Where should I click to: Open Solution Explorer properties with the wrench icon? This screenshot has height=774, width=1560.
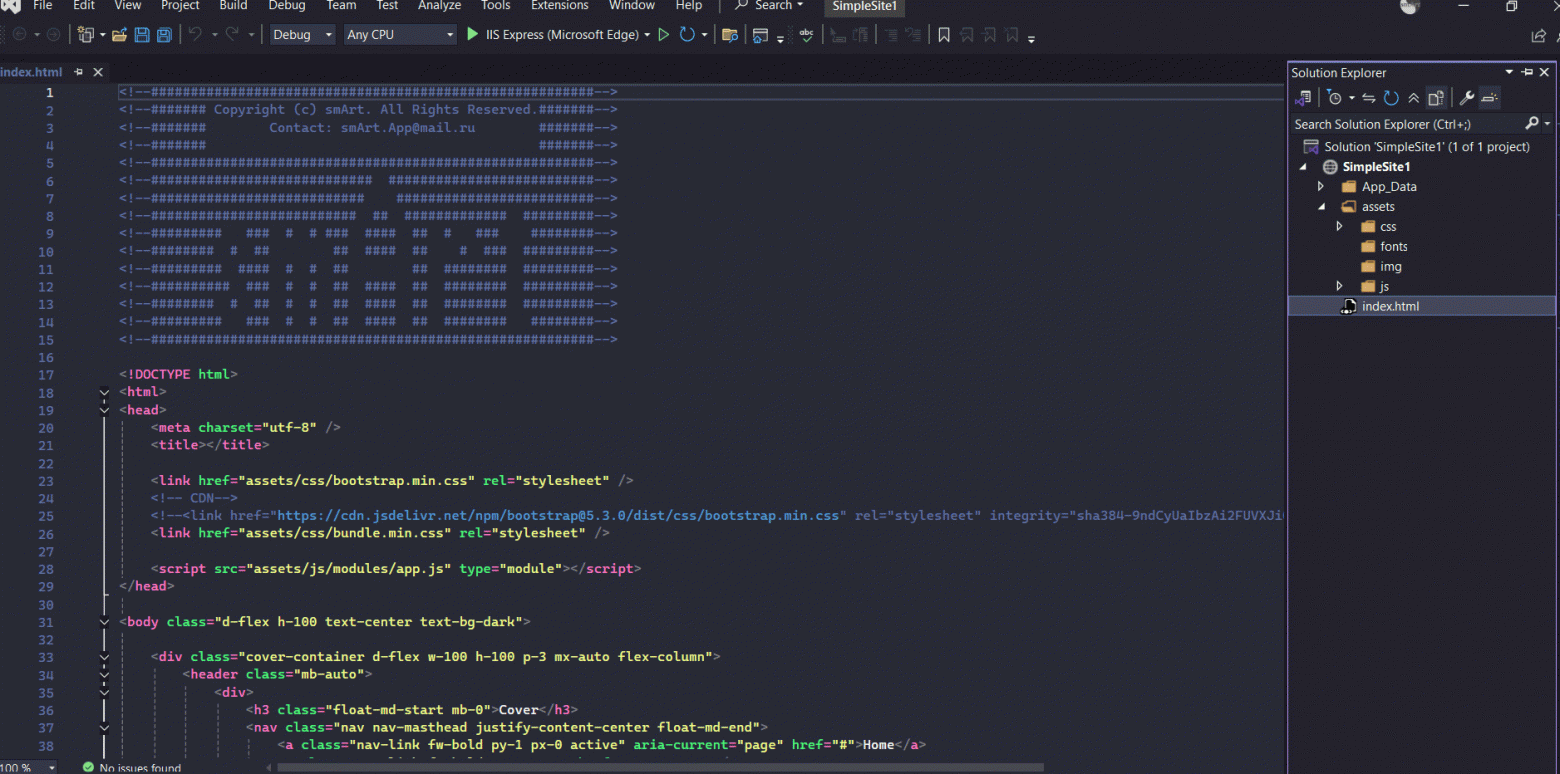[x=1466, y=98]
